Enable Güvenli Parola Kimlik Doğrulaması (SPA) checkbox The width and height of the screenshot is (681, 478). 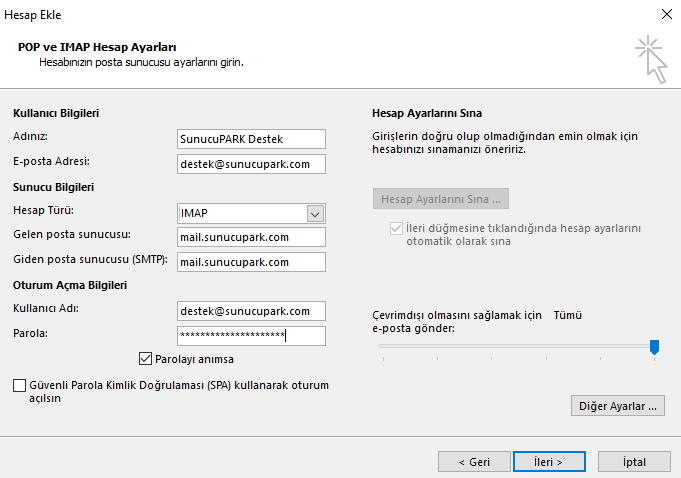pyautogui.click(x=20, y=385)
